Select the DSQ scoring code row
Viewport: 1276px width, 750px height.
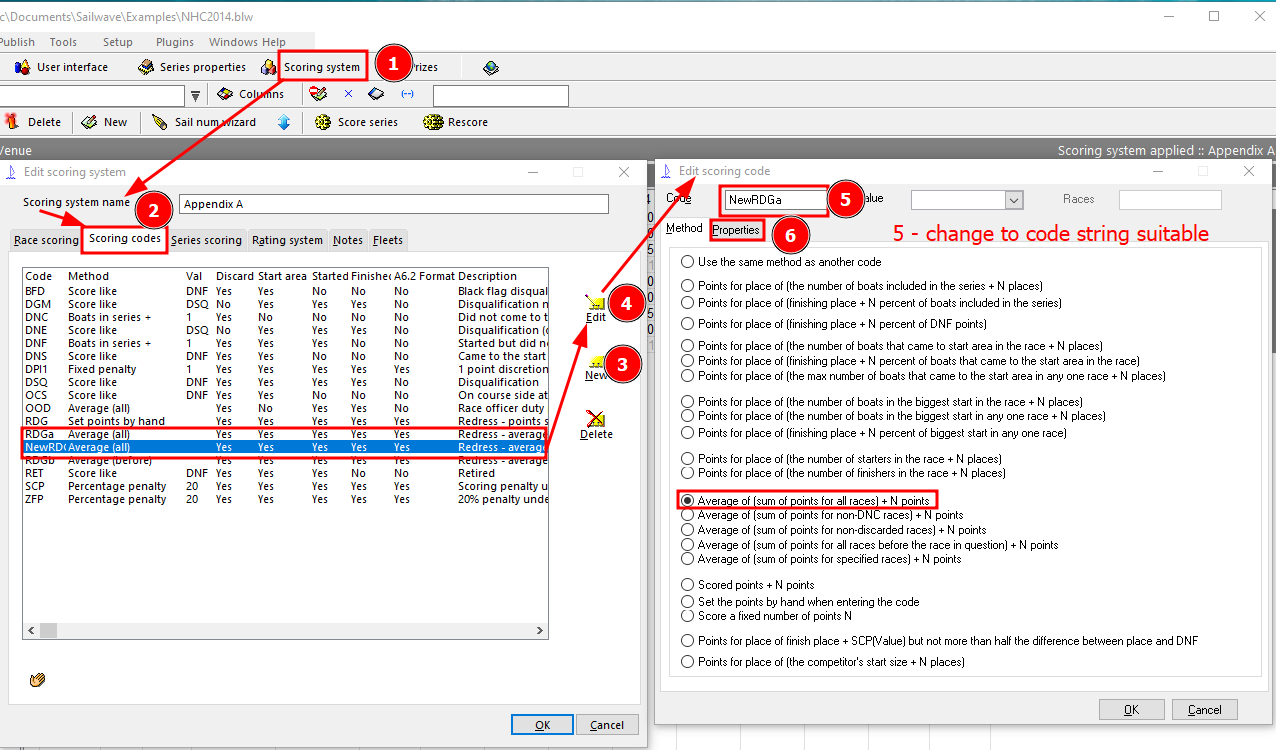(x=286, y=382)
